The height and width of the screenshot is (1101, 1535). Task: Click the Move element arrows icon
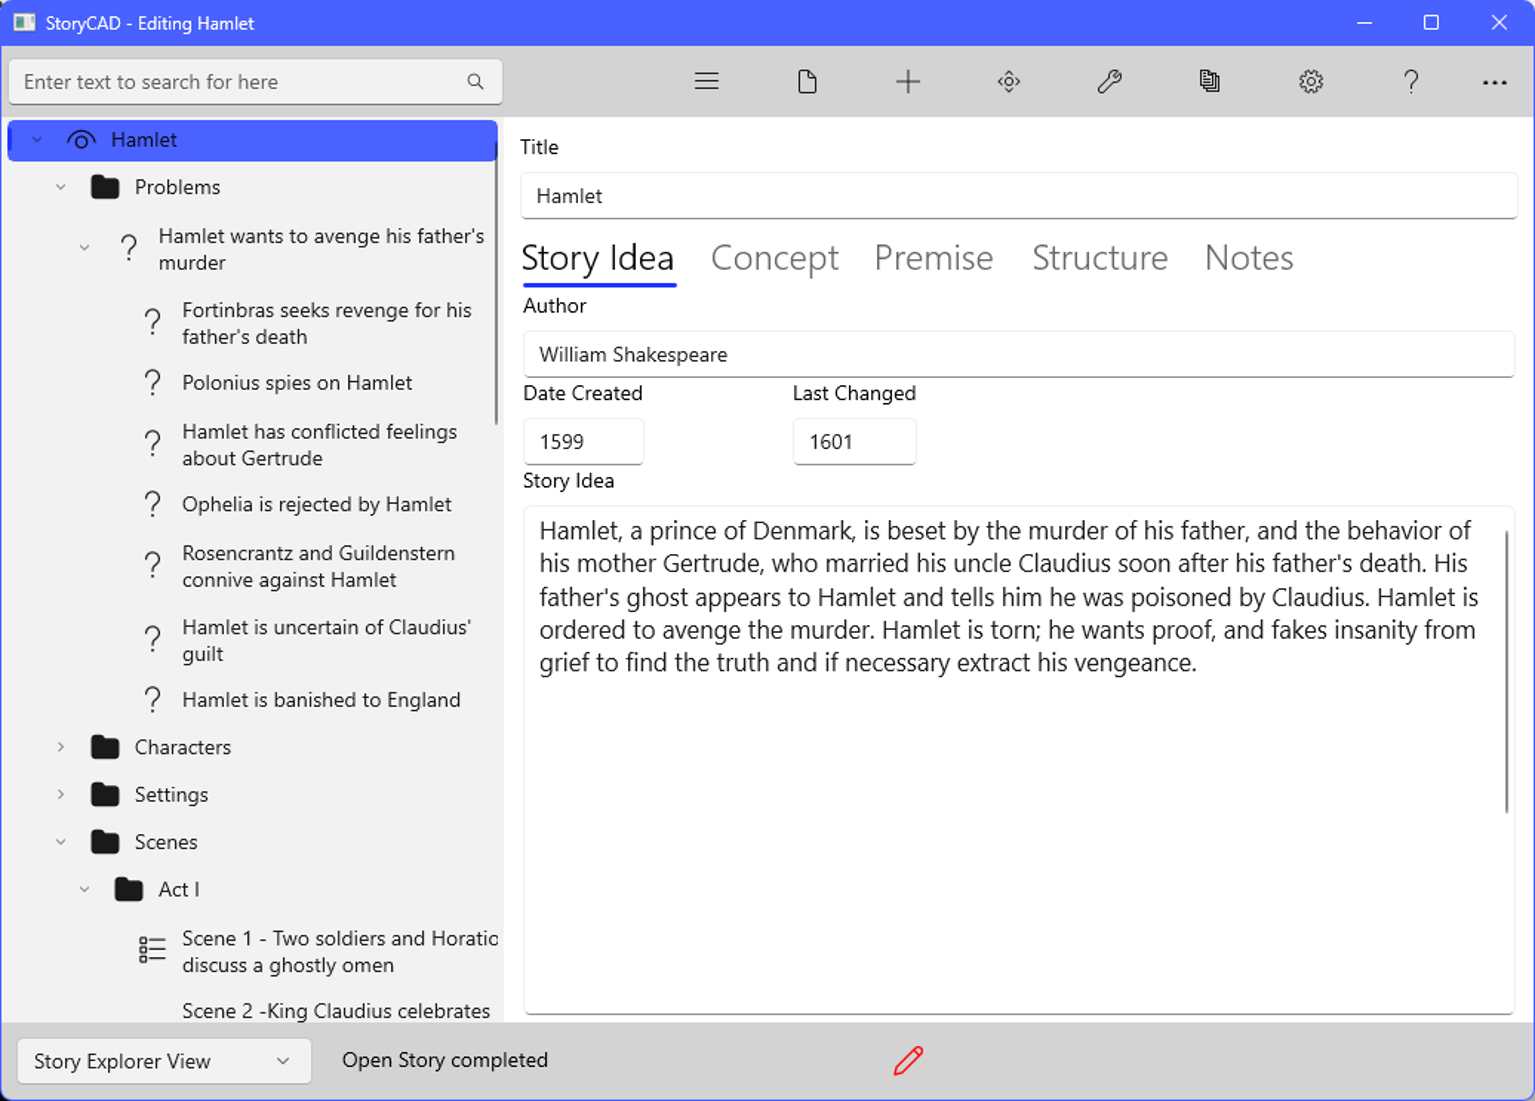(x=1008, y=81)
